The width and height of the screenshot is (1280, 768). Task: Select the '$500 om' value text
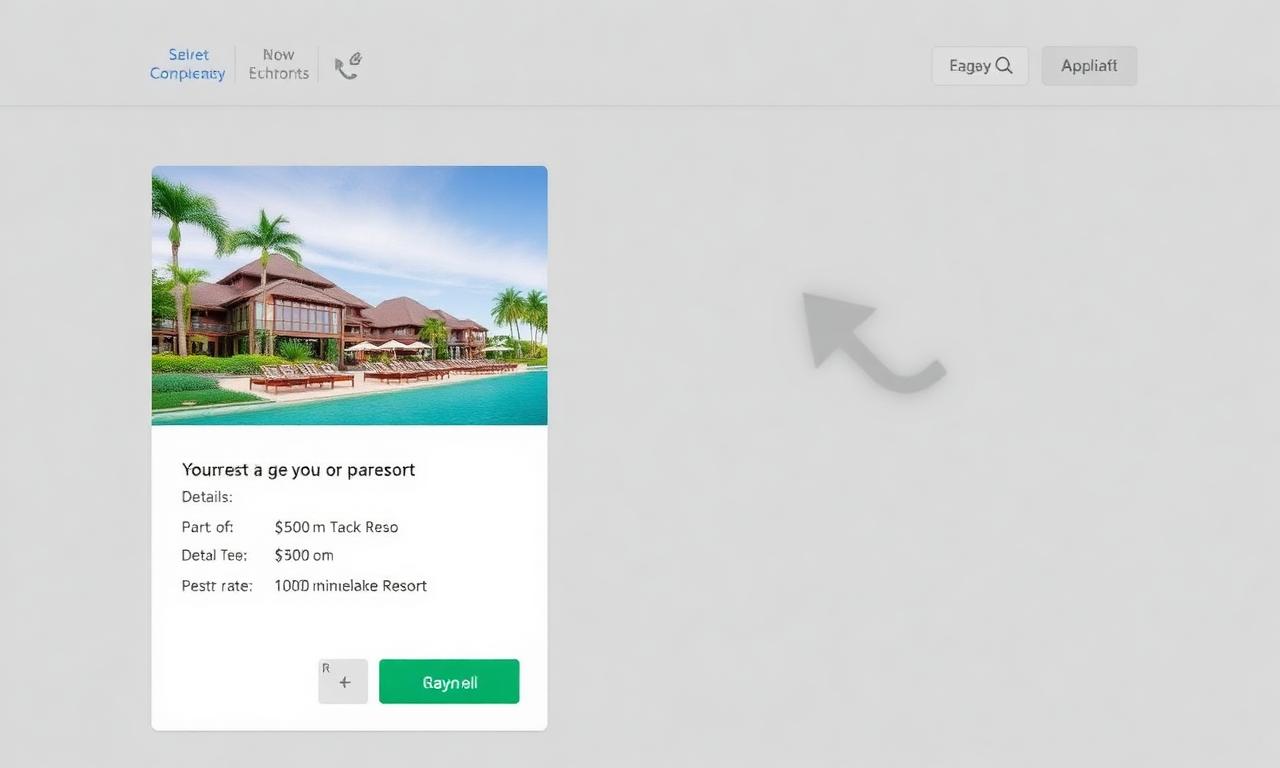click(x=304, y=555)
